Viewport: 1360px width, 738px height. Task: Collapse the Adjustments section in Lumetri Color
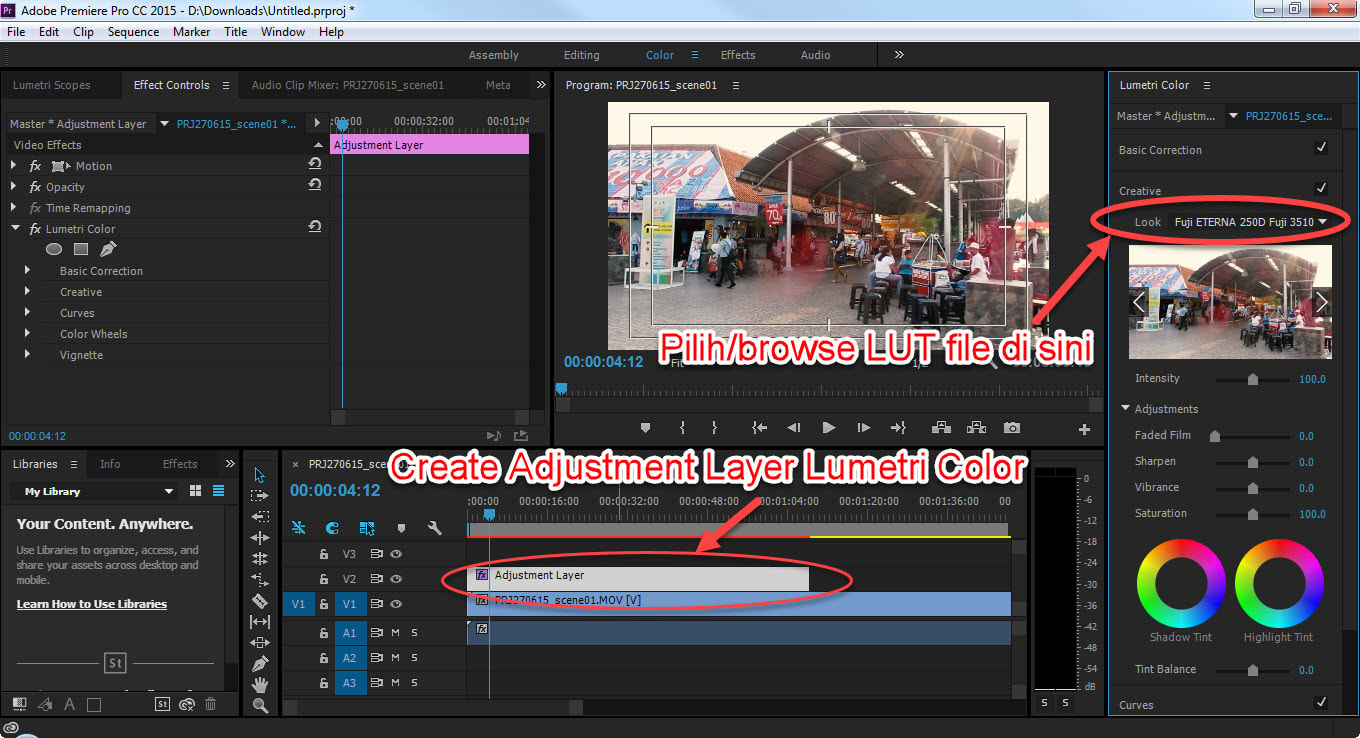point(1125,408)
